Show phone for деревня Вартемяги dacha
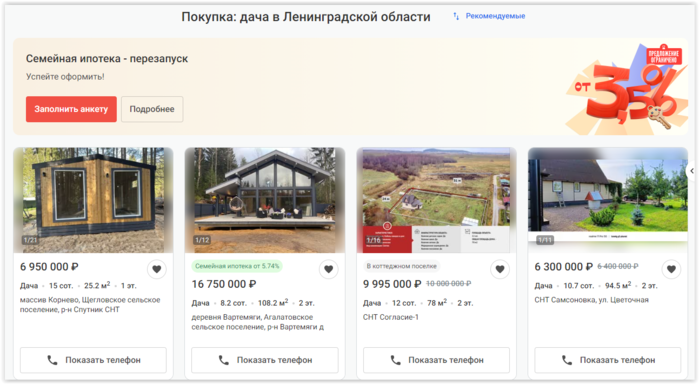Screen dimensions: 699x384 [265, 360]
